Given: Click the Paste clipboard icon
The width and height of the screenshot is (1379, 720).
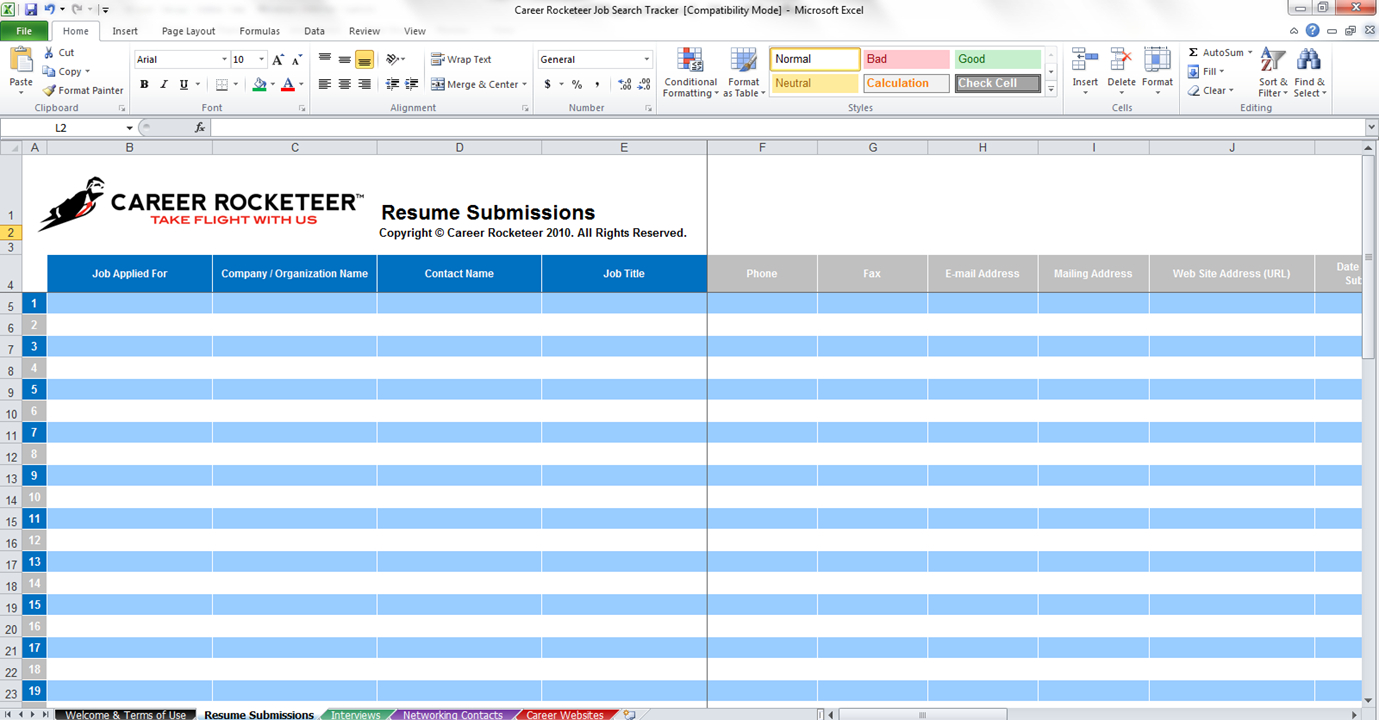Looking at the screenshot, I should click(x=20, y=62).
